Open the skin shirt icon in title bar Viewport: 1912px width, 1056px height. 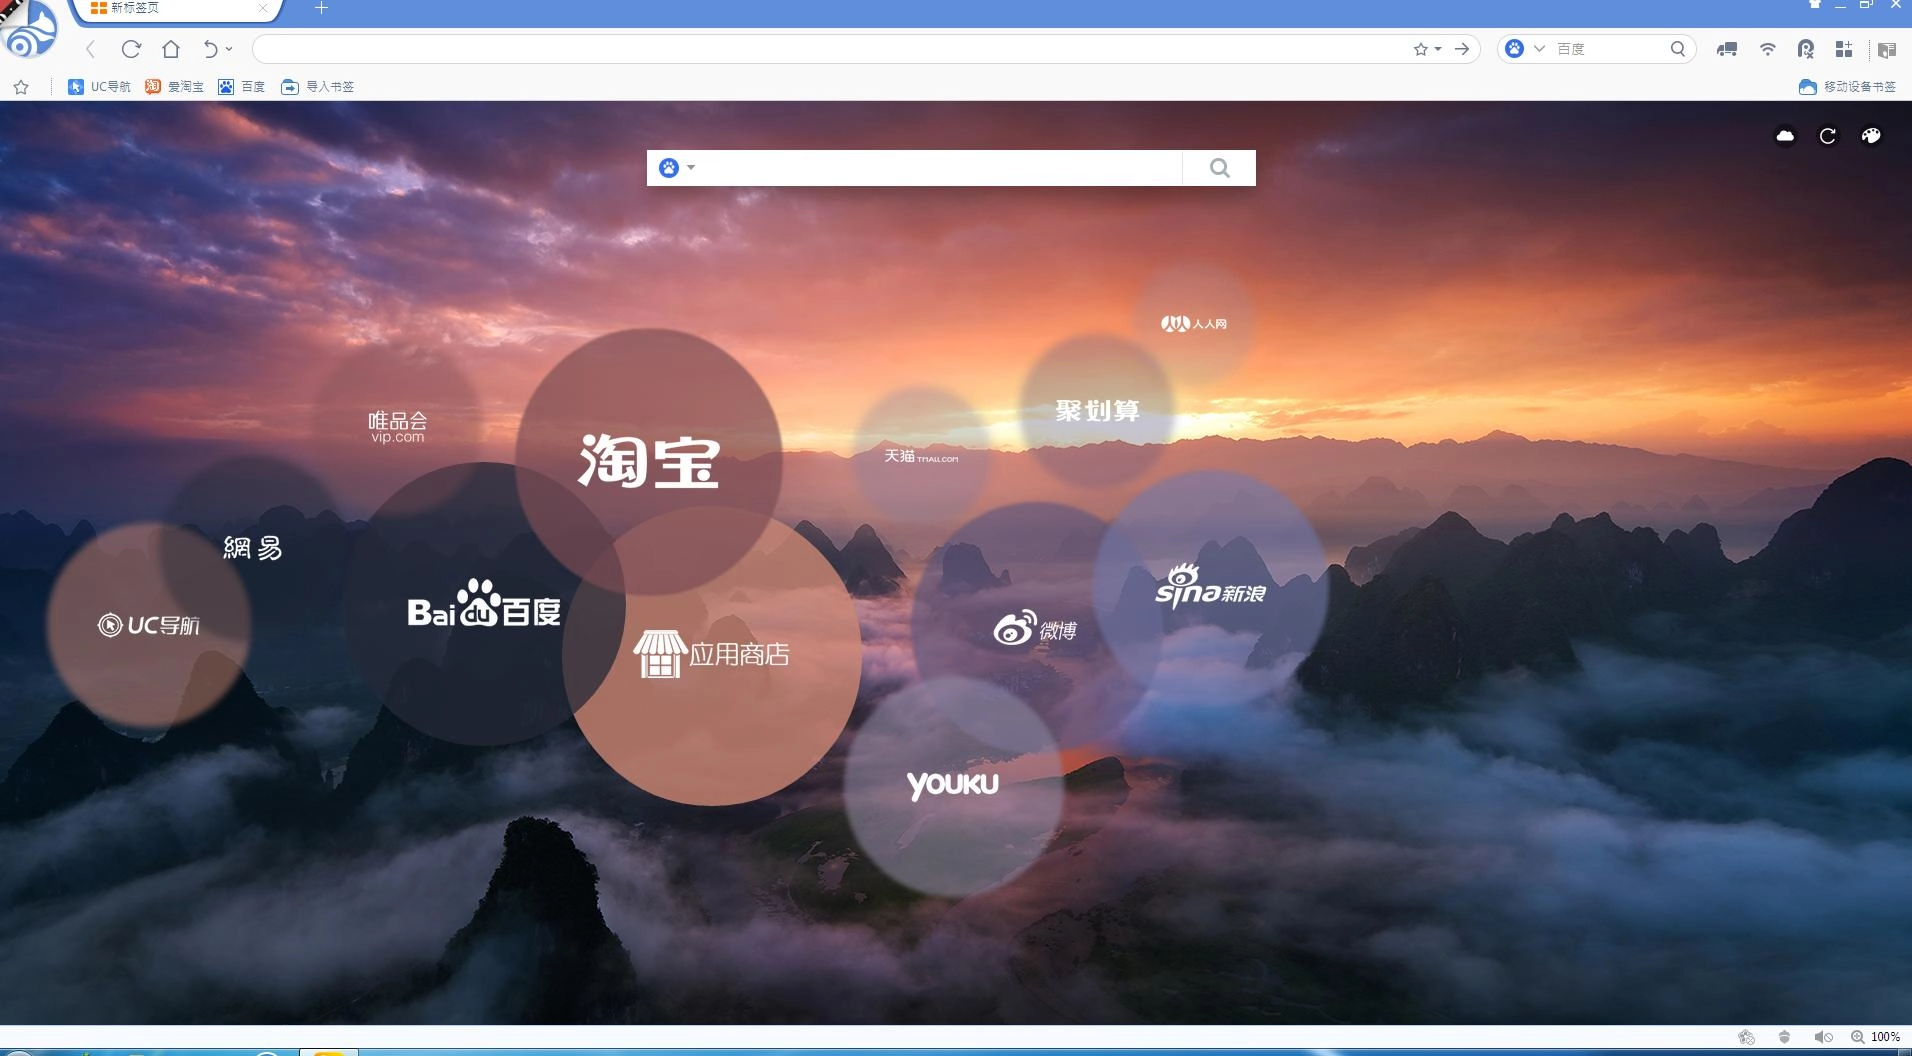(x=1815, y=5)
